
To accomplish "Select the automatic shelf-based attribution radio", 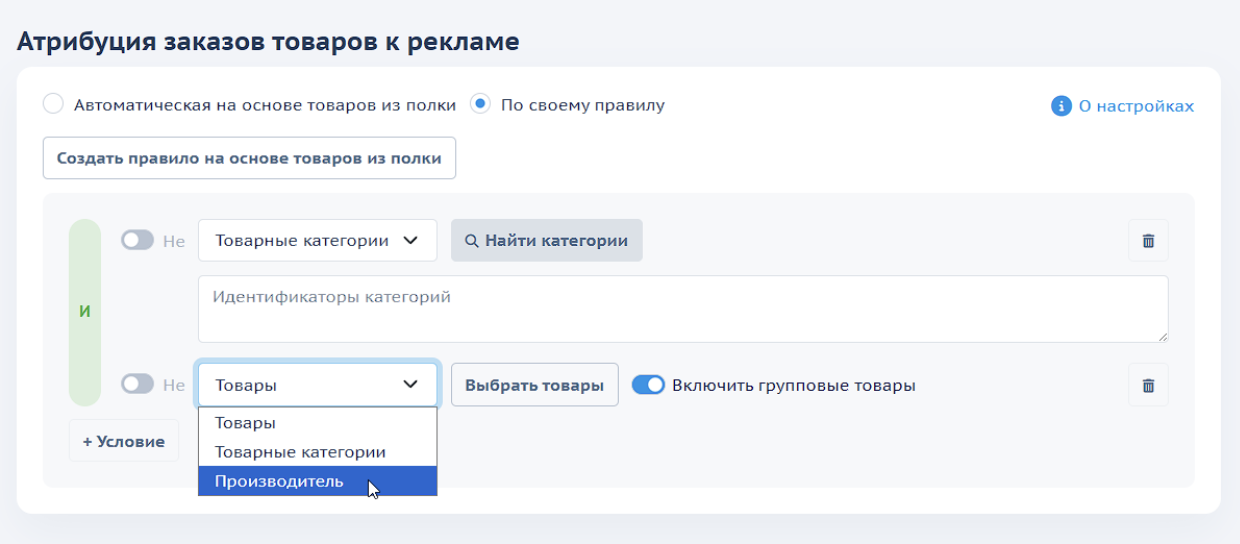I will (x=54, y=104).
